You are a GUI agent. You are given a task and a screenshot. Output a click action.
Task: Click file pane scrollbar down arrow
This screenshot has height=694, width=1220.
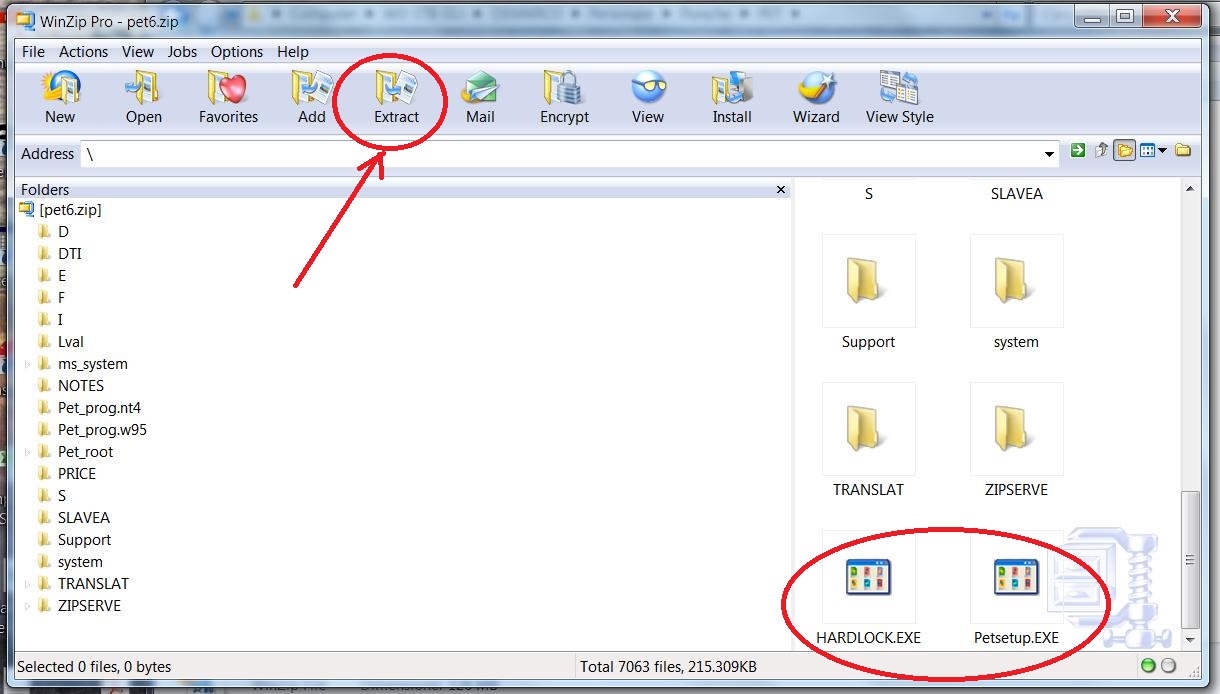(x=1190, y=639)
